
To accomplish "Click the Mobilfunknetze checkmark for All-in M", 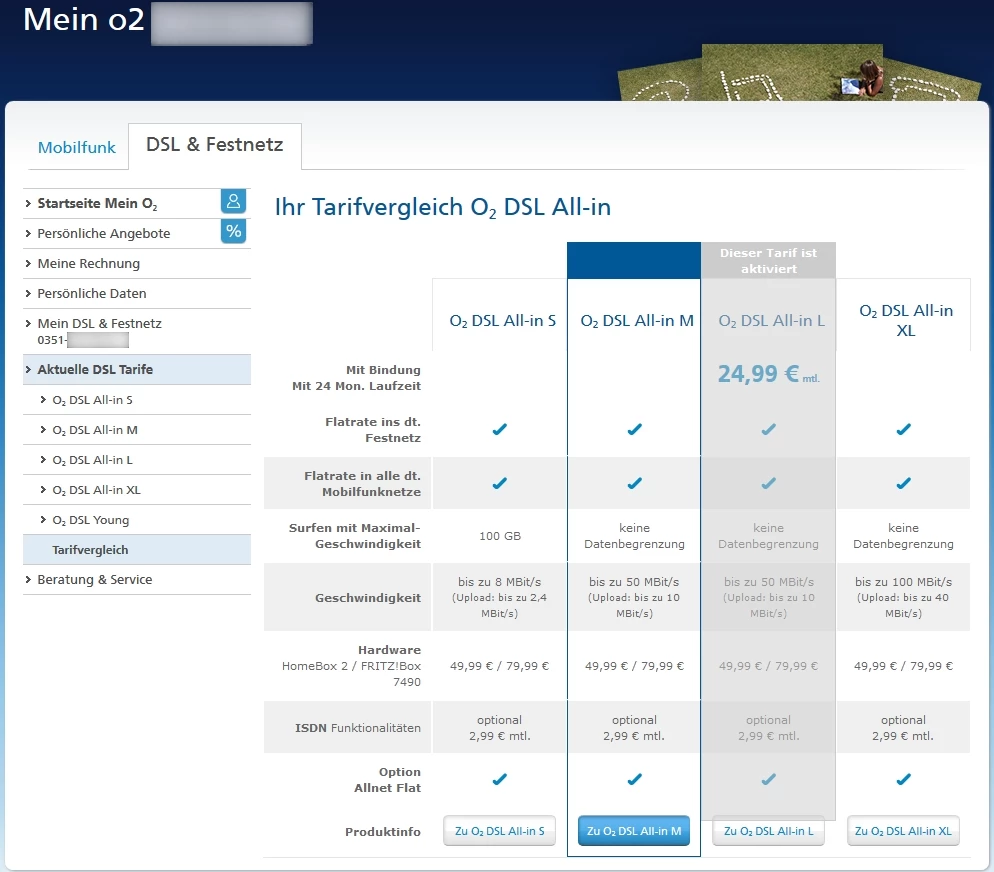I will click(x=635, y=484).
